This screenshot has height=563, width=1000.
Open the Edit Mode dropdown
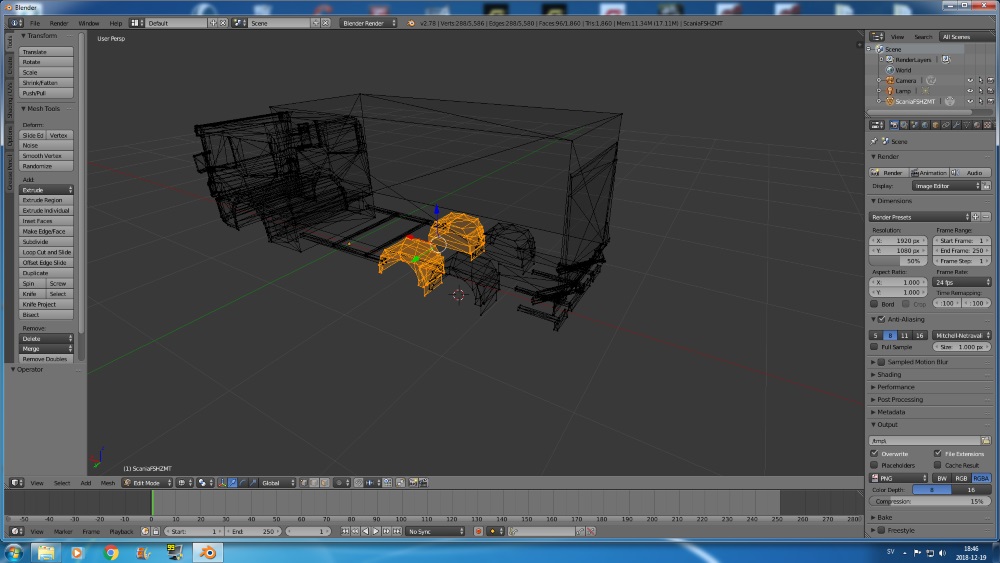(x=148, y=483)
